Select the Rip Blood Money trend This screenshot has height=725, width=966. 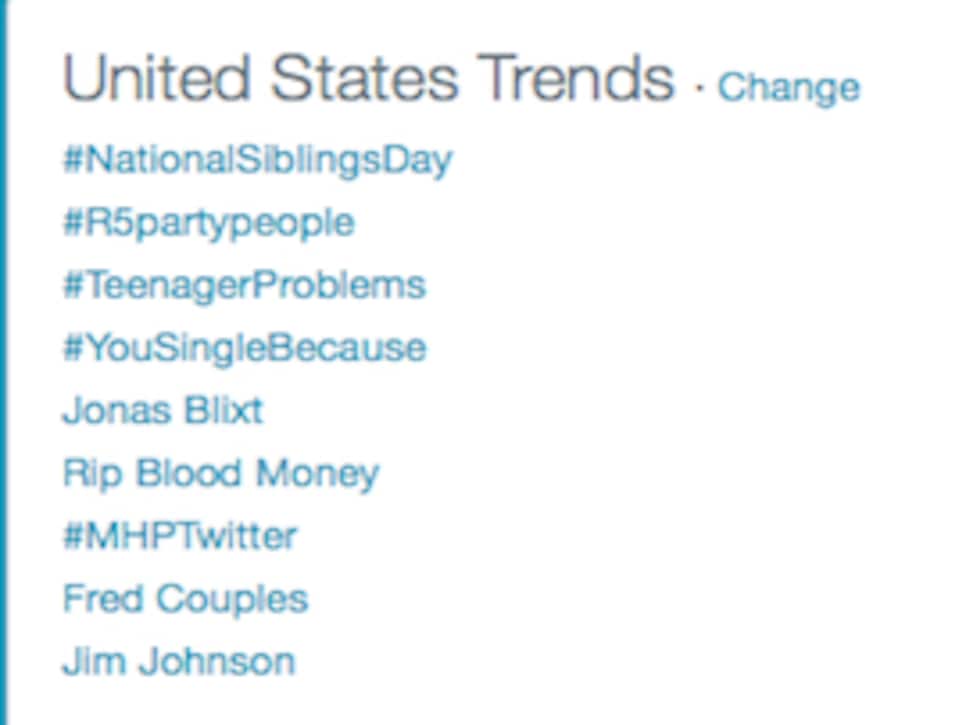[x=221, y=474]
